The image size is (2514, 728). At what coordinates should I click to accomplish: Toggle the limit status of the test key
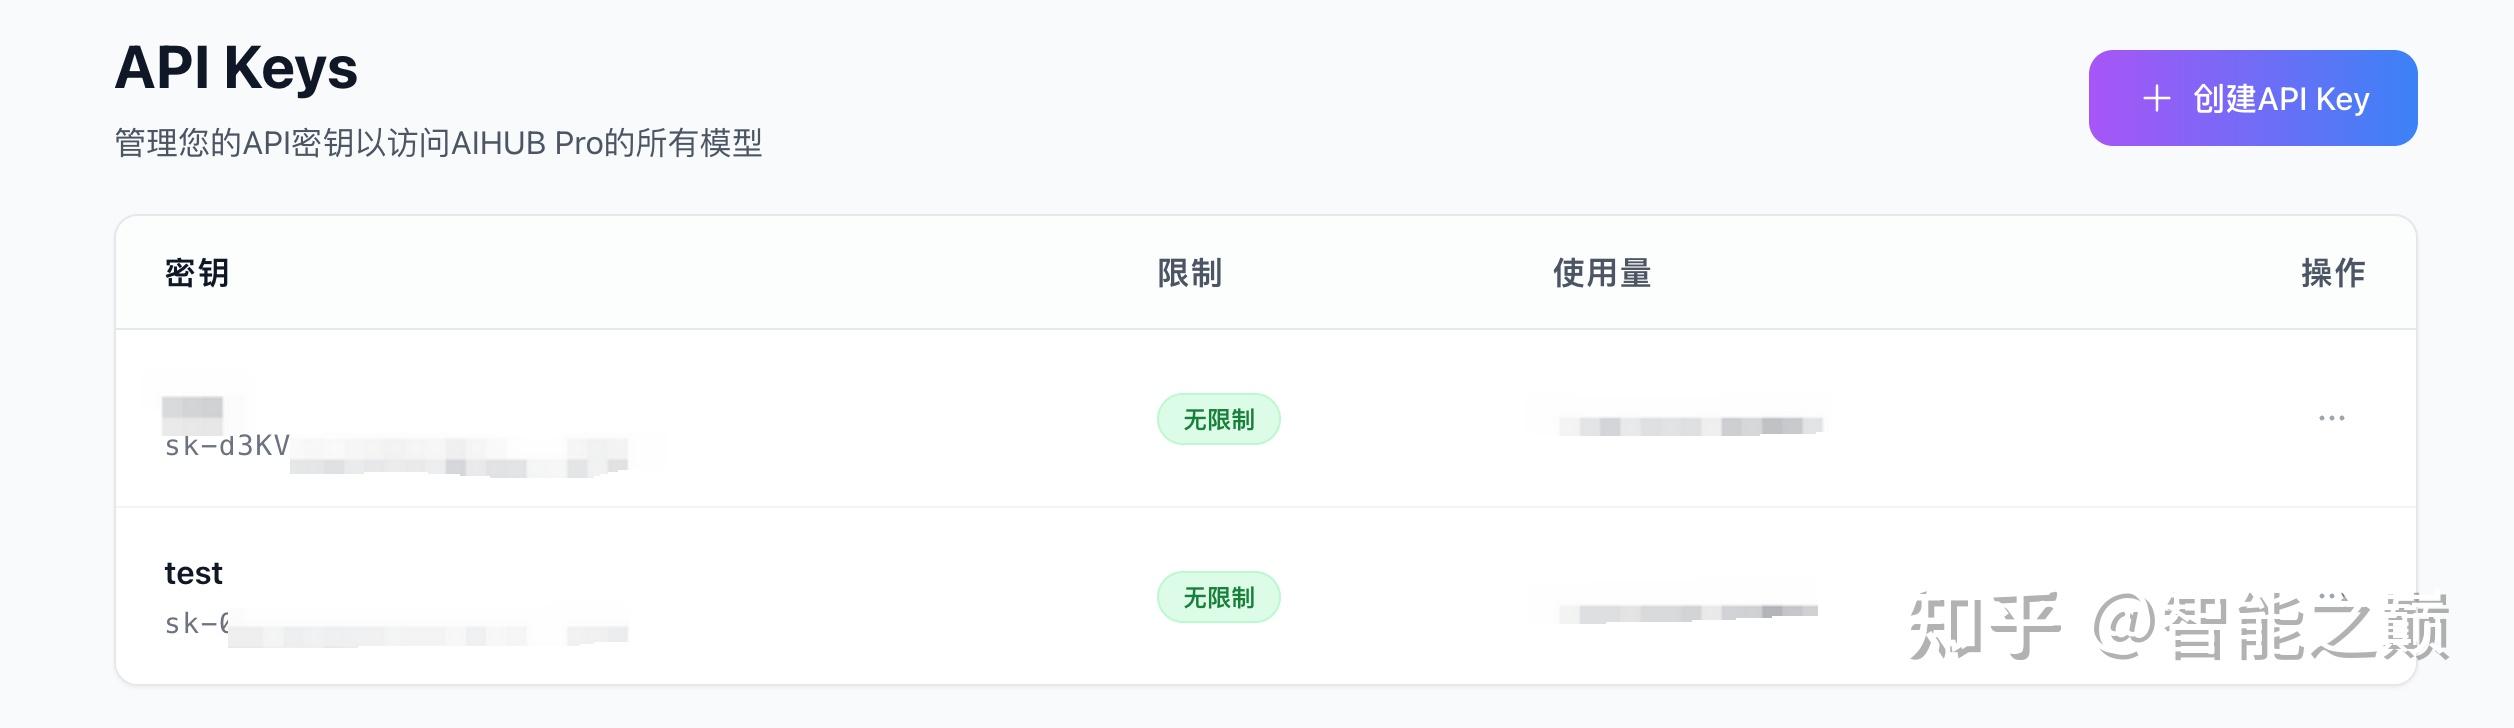[1218, 596]
